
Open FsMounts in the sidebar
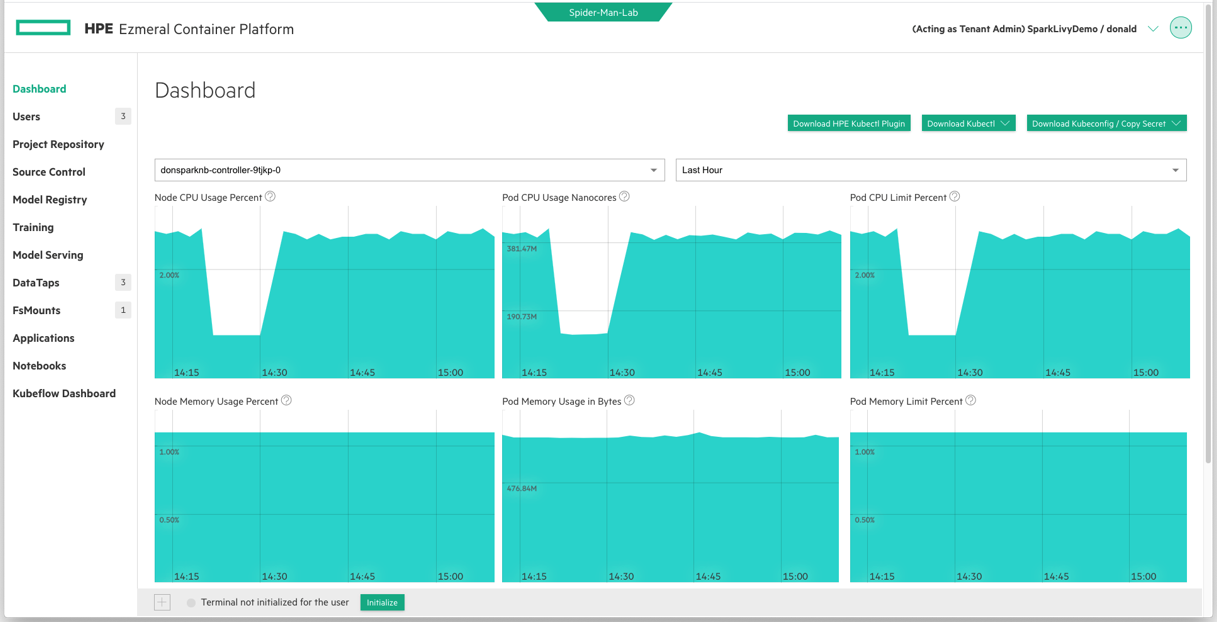pos(36,310)
